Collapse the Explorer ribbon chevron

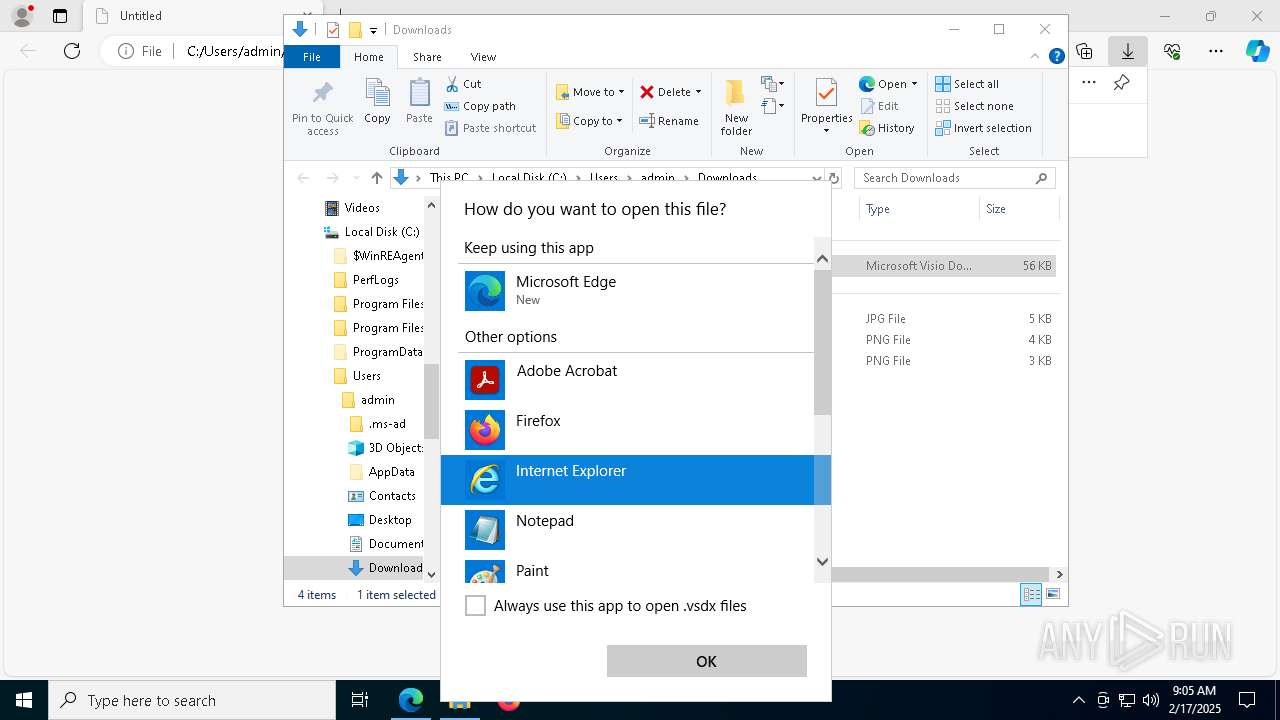(x=1035, y=57)
